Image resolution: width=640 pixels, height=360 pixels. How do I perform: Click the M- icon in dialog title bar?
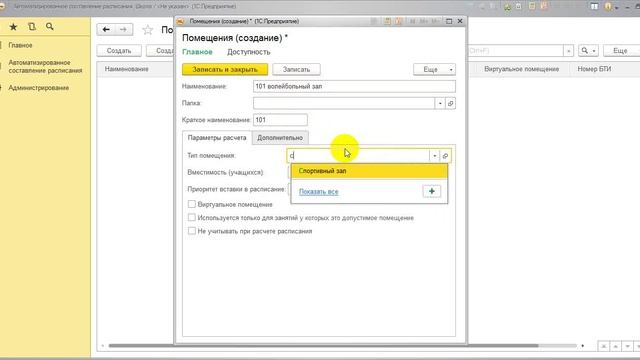(x=435, y=21)
